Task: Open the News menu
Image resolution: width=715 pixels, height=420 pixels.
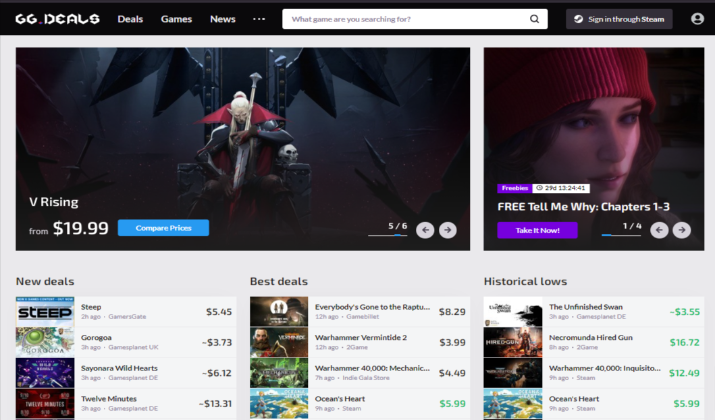Action: point(223,19)
